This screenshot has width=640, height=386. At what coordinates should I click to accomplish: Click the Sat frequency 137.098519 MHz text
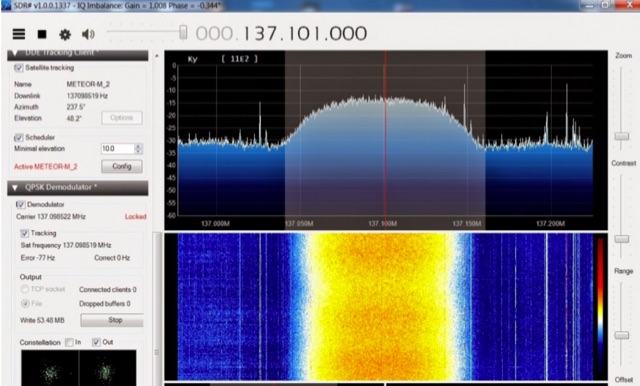click(66, 245)
